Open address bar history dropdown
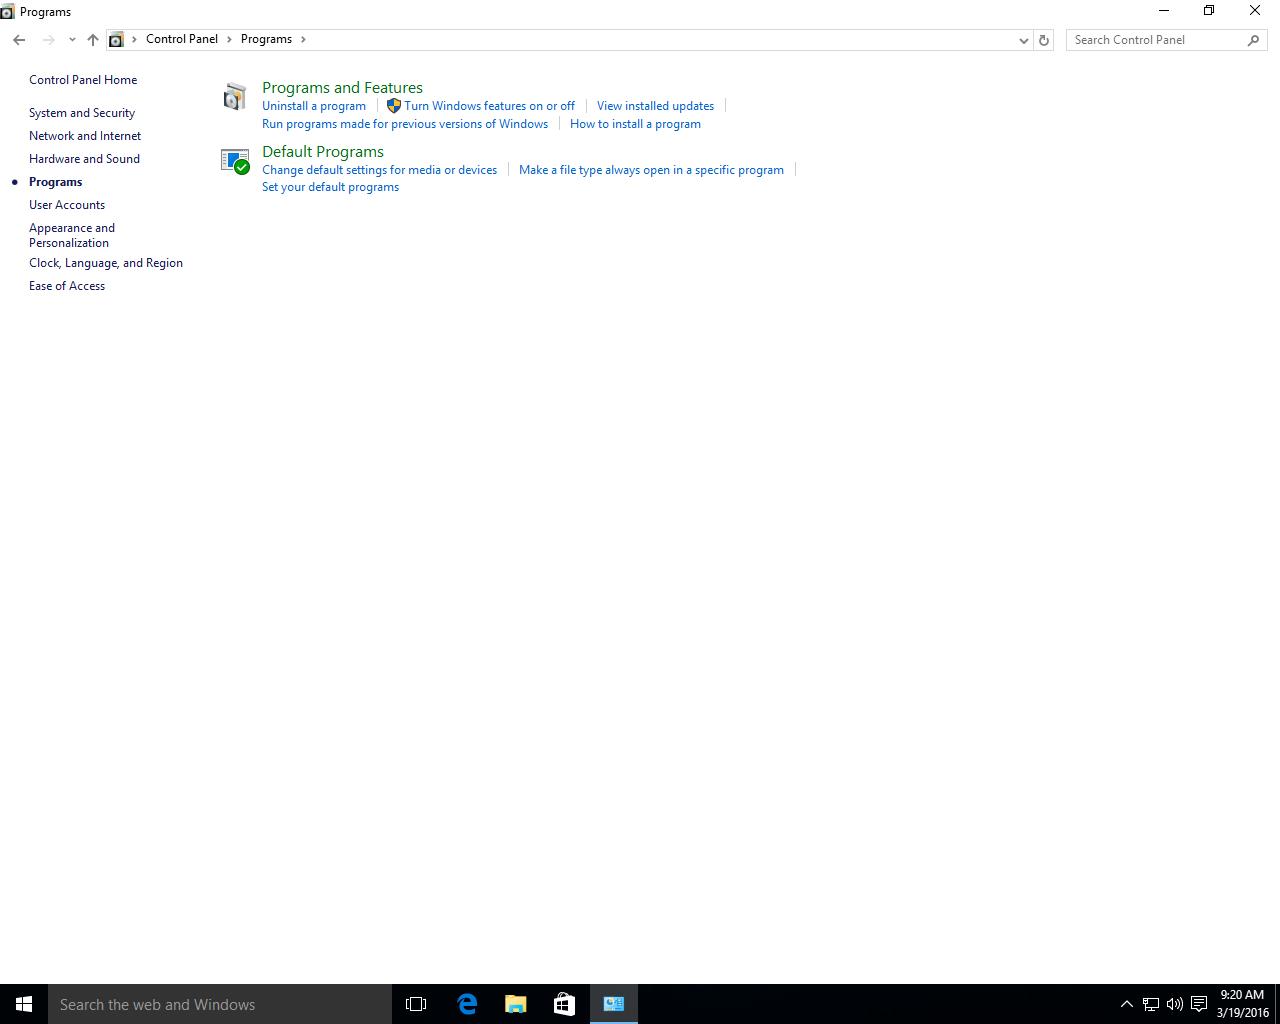The image size is (1280, 1024). (x=1023, y=40)
